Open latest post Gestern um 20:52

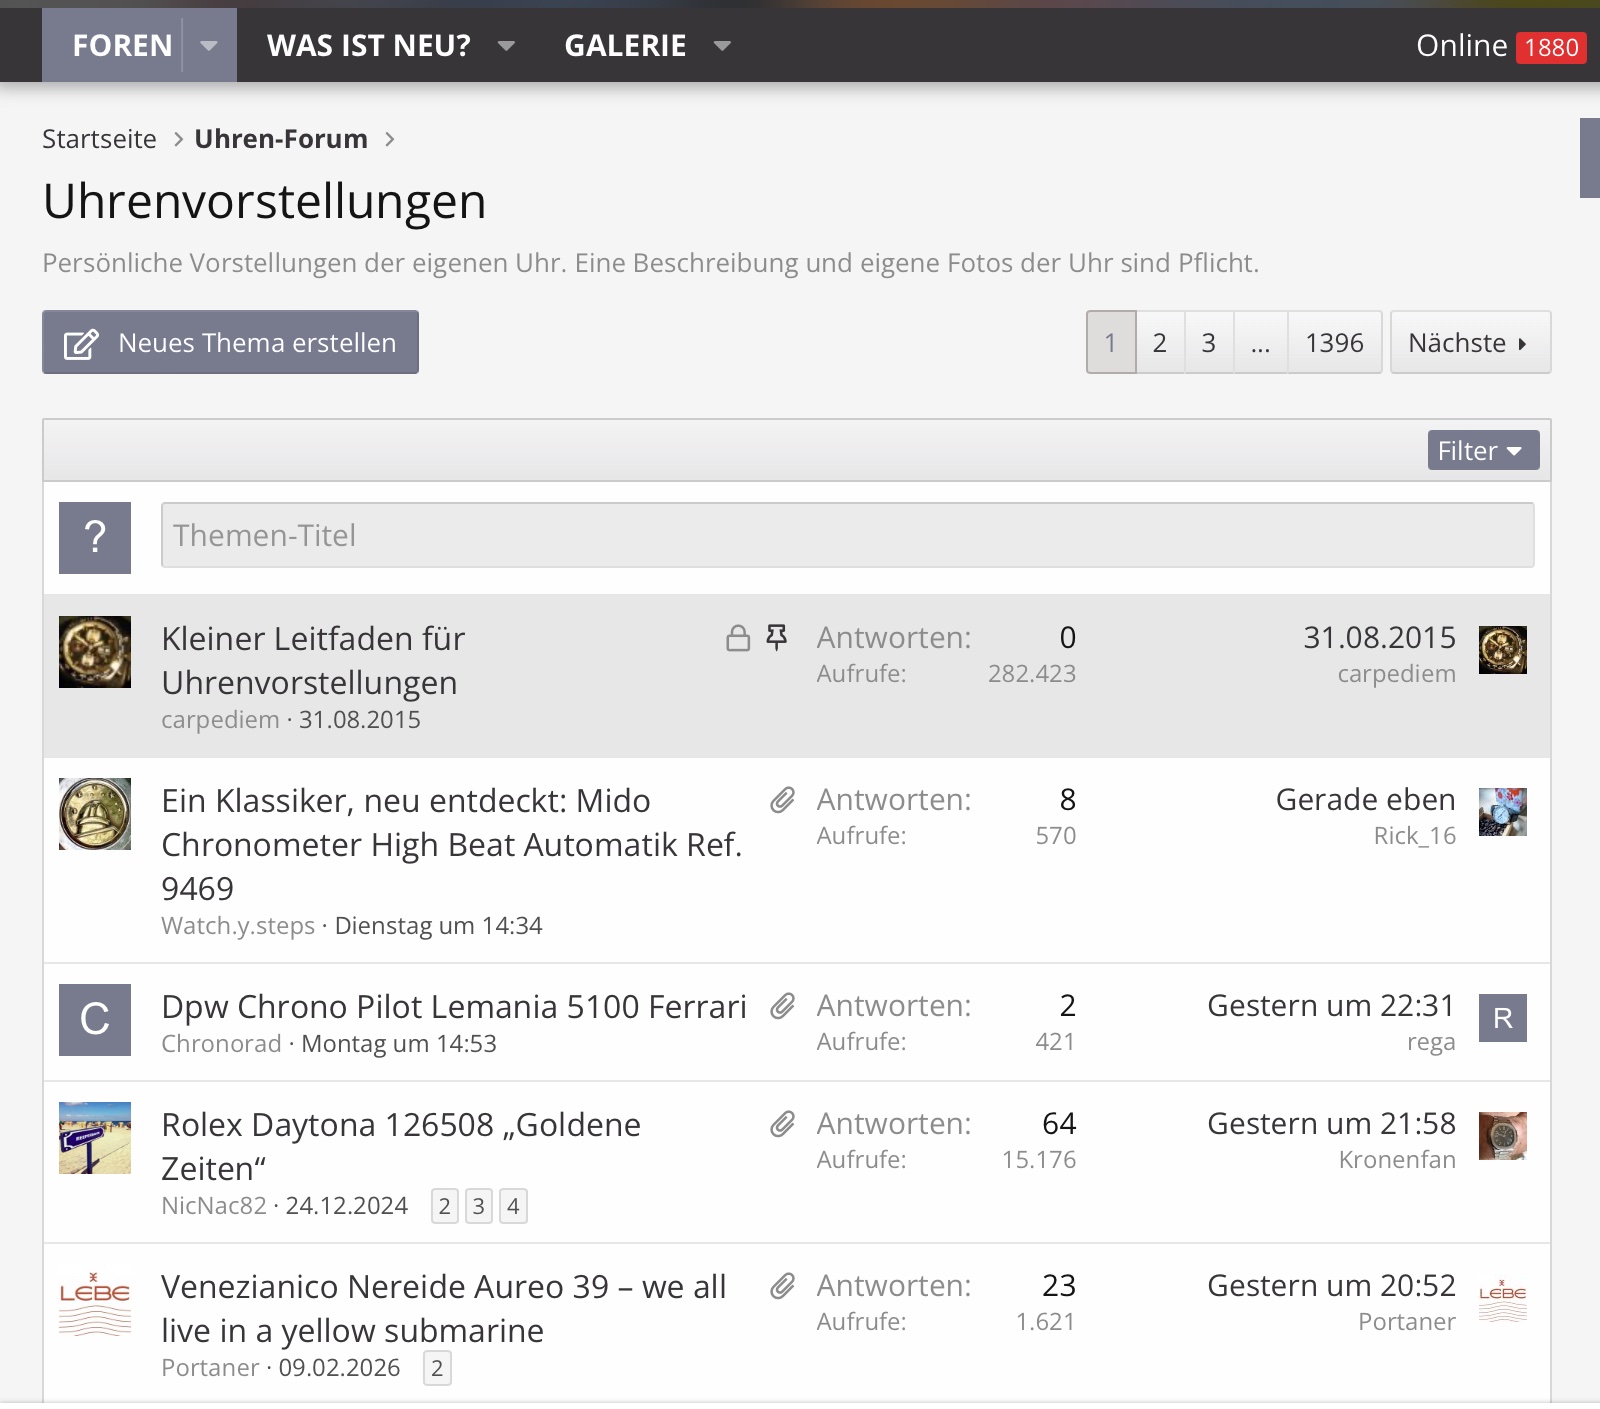(x=1331, y=1285)
